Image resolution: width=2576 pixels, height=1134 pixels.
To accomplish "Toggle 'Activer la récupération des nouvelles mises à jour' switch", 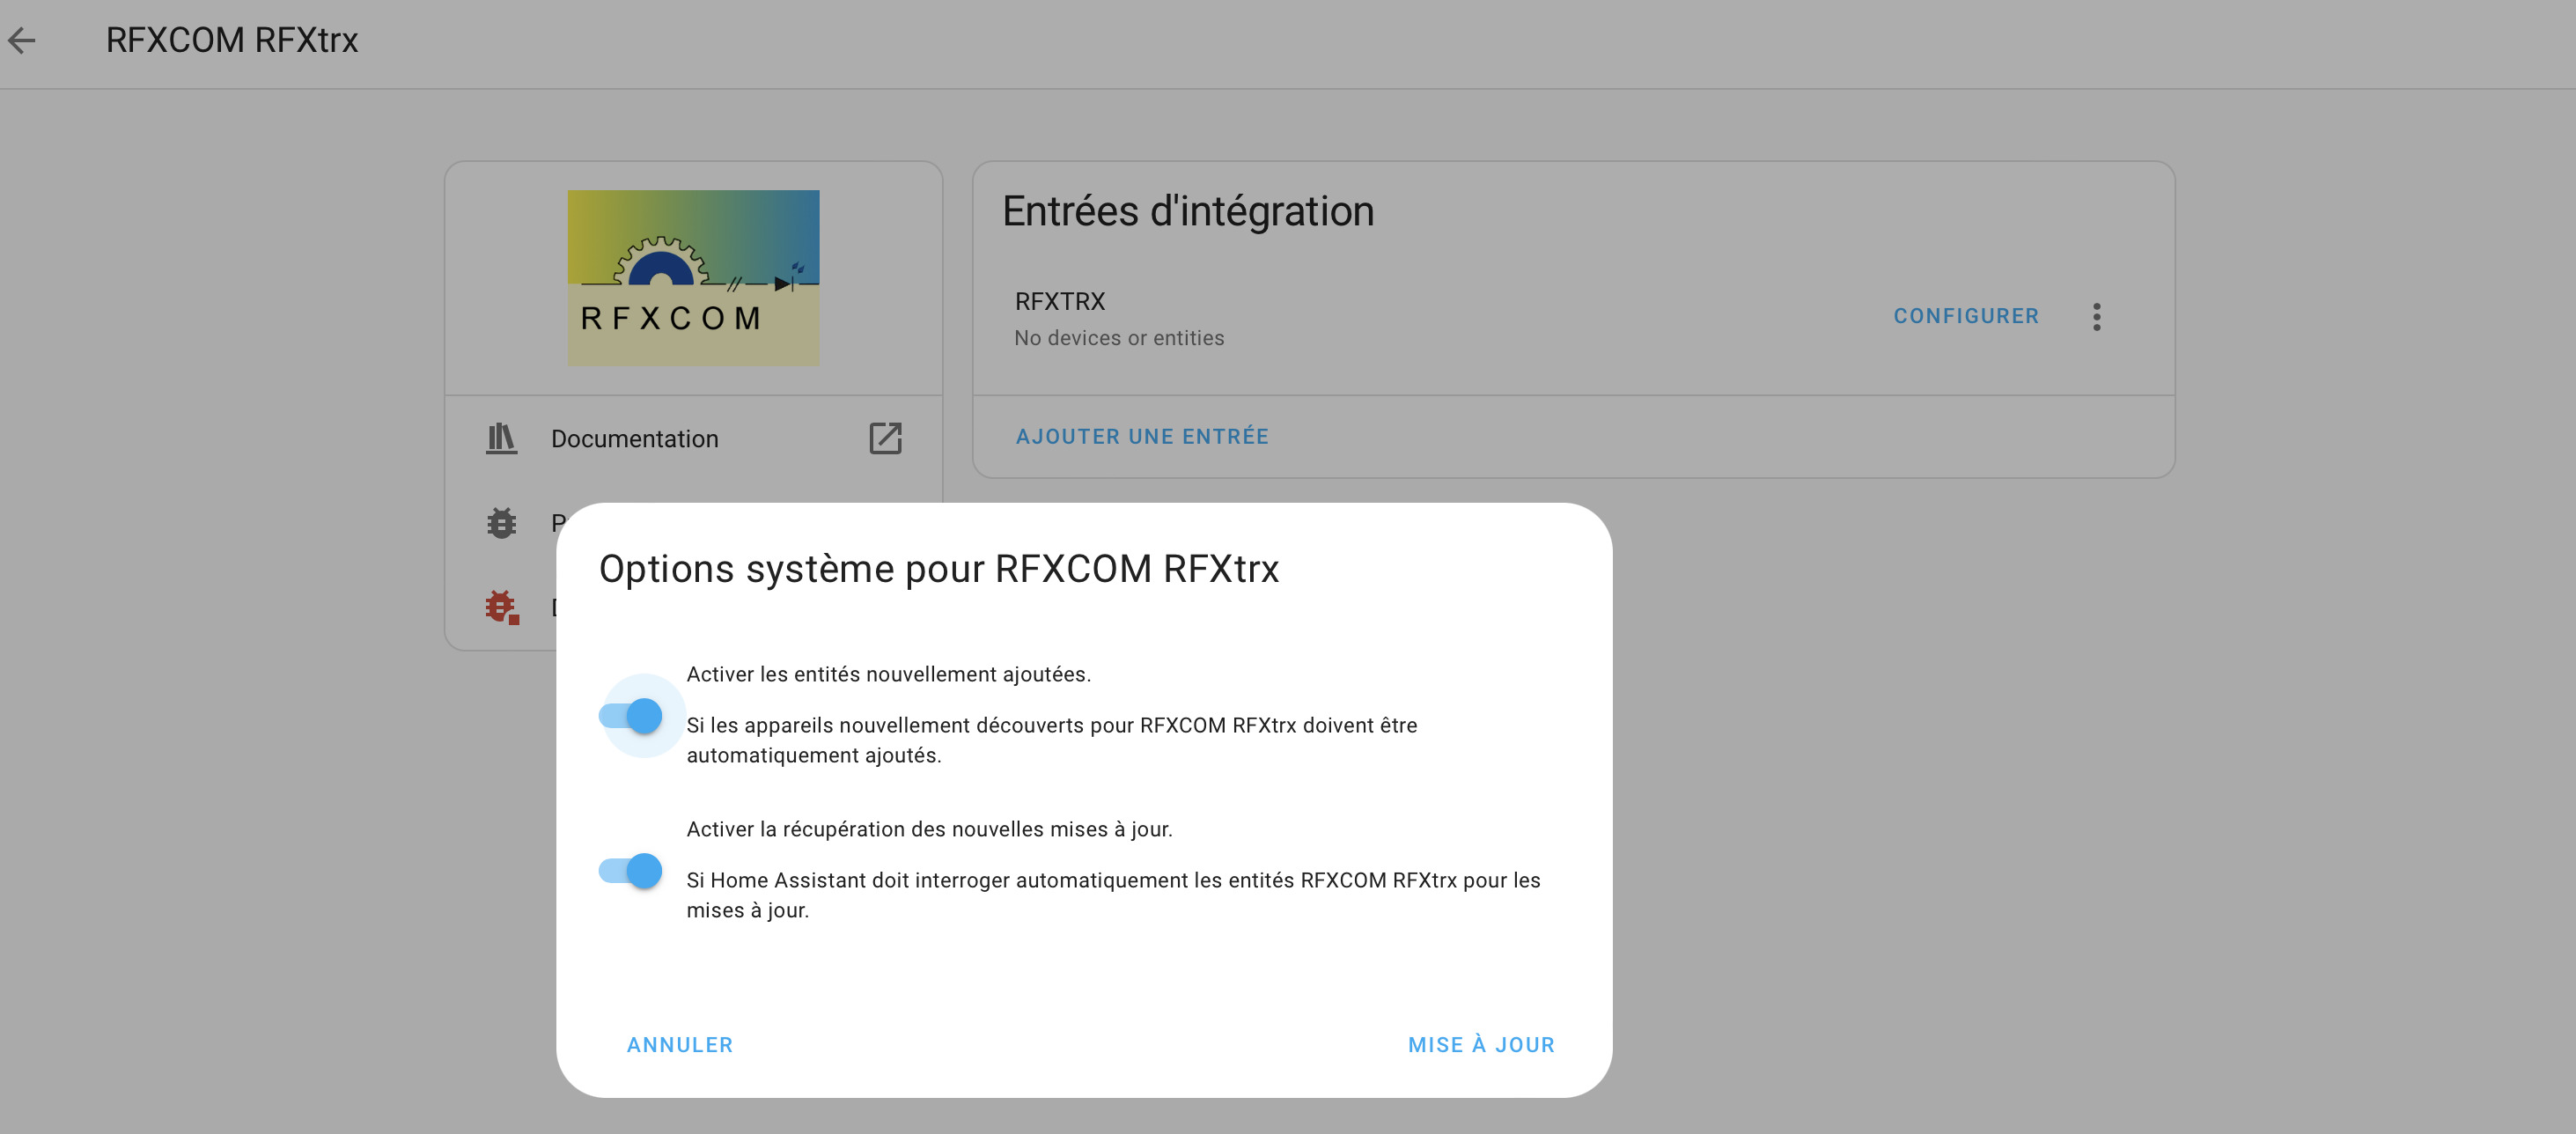I will click(631, 870).
